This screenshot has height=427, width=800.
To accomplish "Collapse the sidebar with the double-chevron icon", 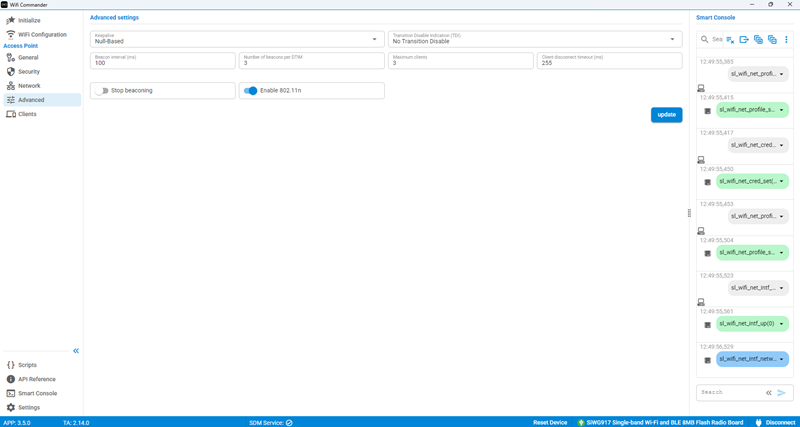I will pyautogui.click(x=76, y=351).
